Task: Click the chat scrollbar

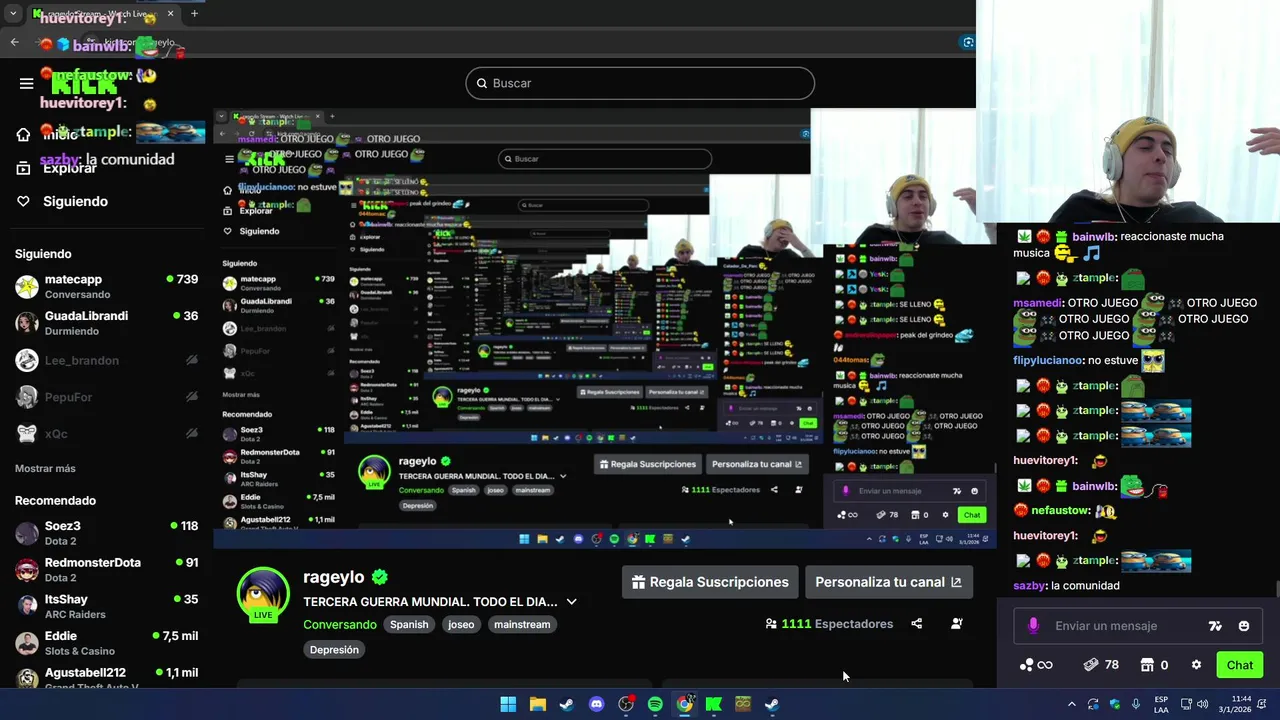Action: (x=1276, y=589)
